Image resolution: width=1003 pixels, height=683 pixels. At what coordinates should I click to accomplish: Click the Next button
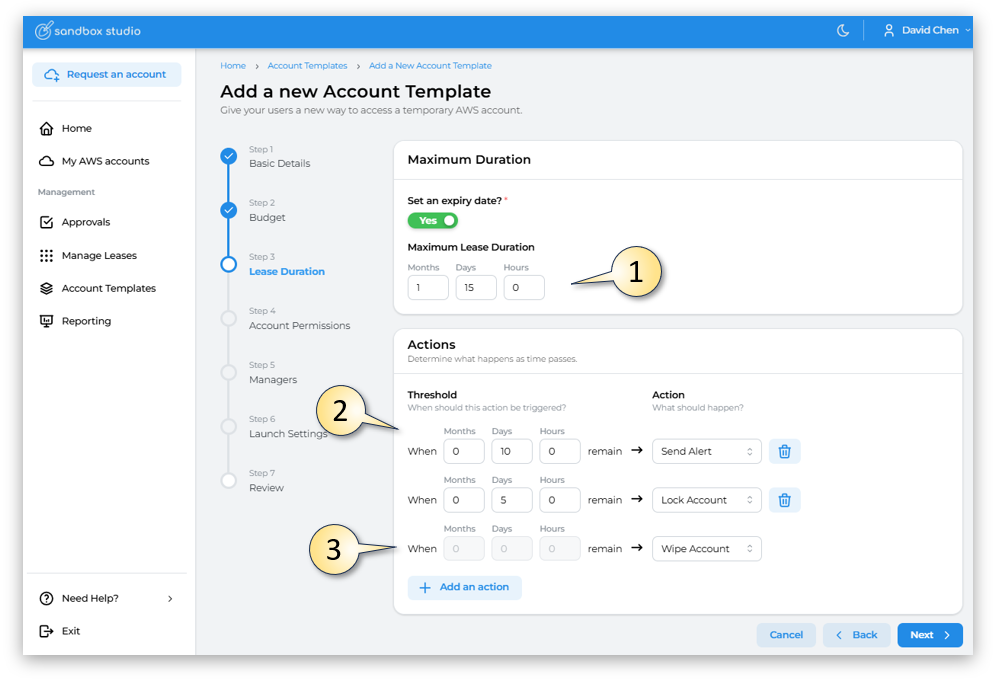[x=929, y=635]
